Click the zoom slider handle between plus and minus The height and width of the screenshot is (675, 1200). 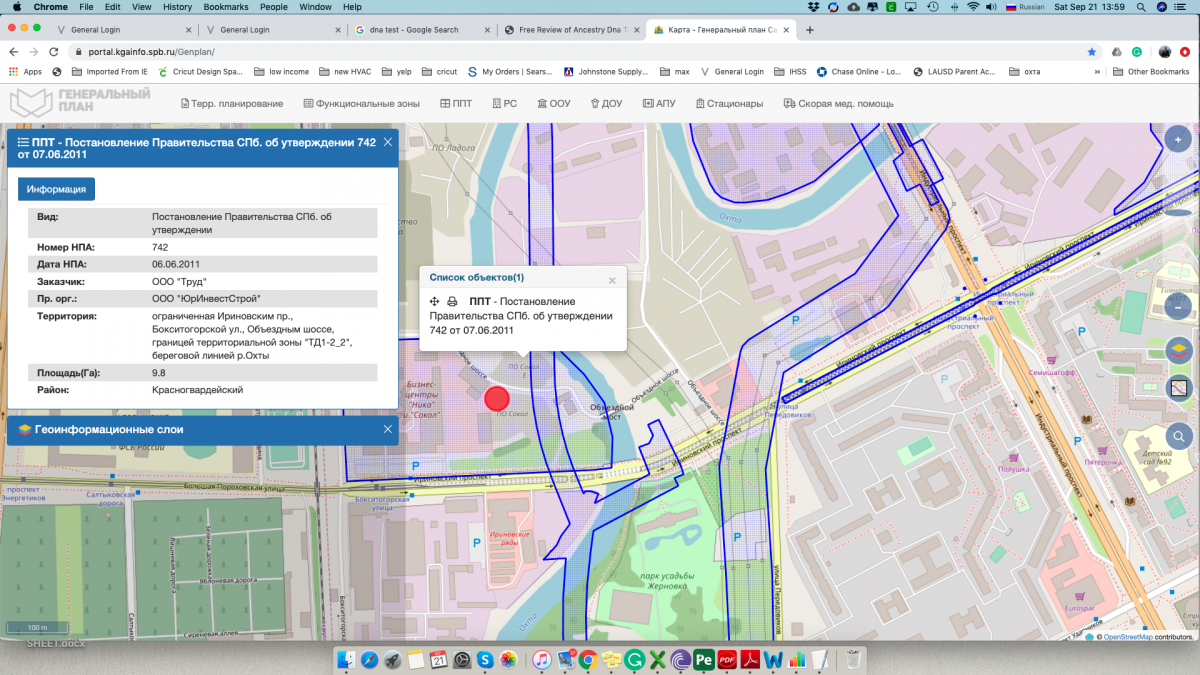pyautogui.click(x=1179, y=212)
